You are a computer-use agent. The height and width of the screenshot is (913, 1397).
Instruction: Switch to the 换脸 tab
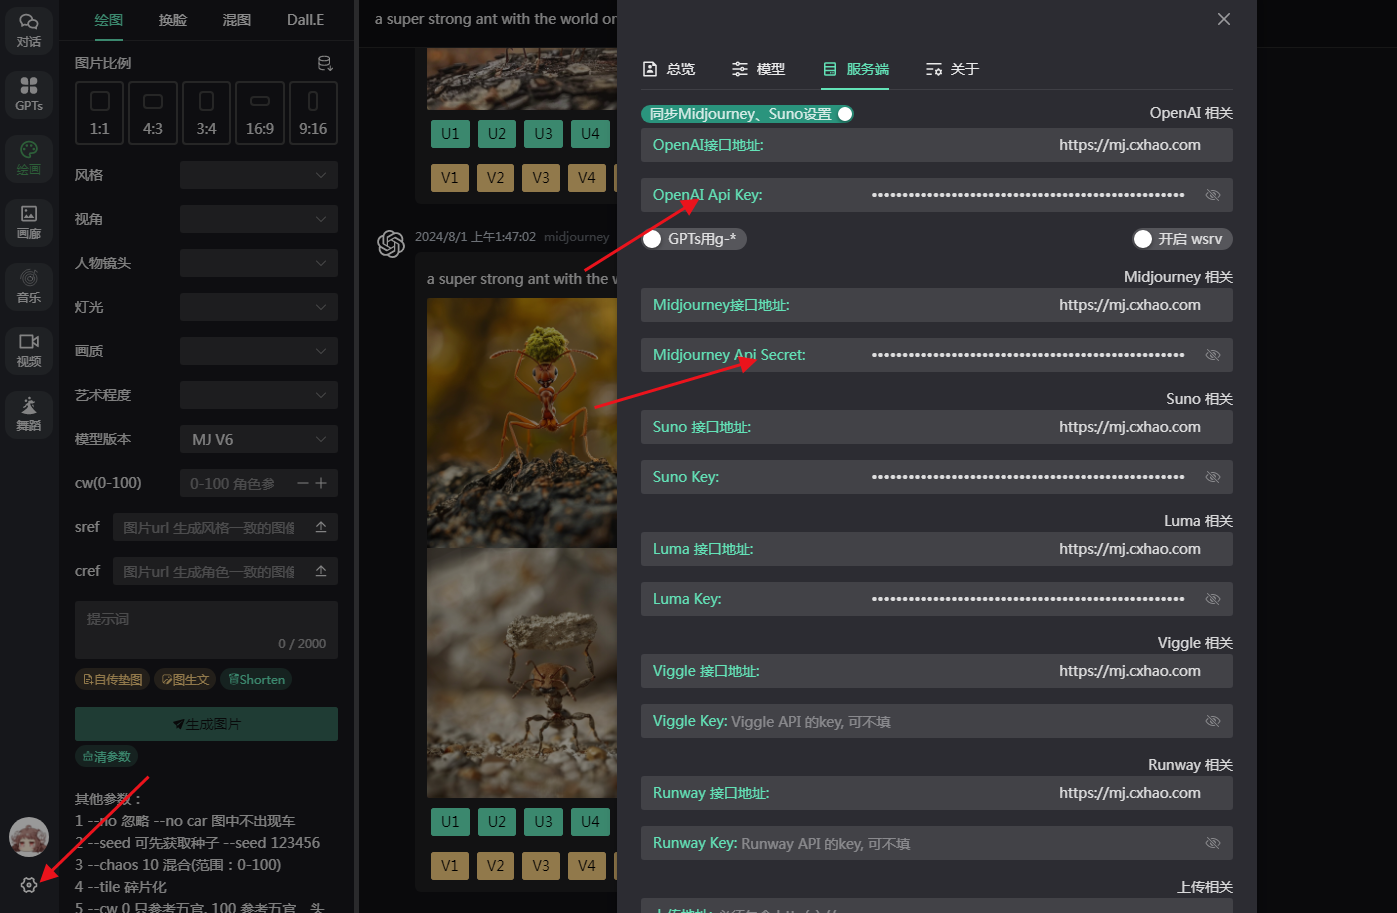[173, 20]
